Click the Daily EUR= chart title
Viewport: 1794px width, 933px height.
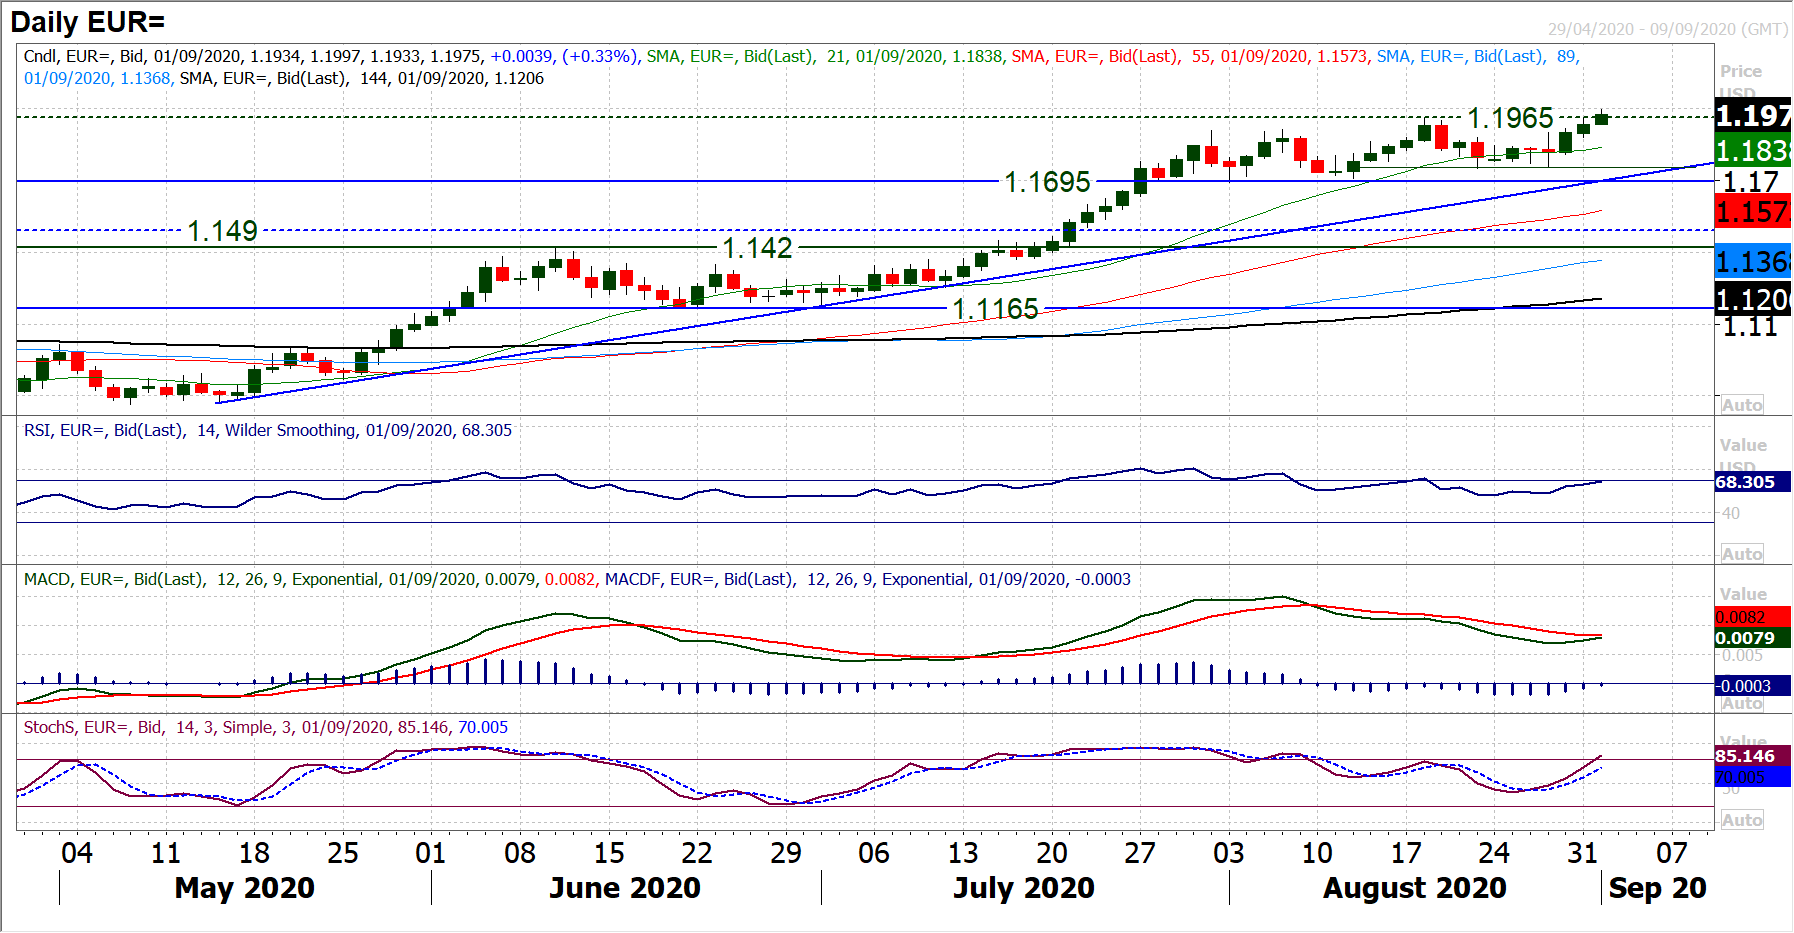tap(88, 22)
